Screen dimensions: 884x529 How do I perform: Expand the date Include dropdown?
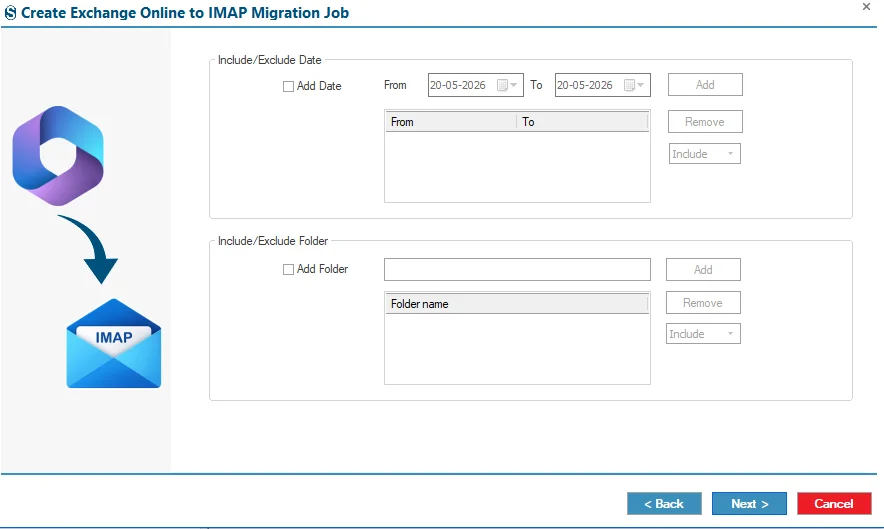[705, 154]
